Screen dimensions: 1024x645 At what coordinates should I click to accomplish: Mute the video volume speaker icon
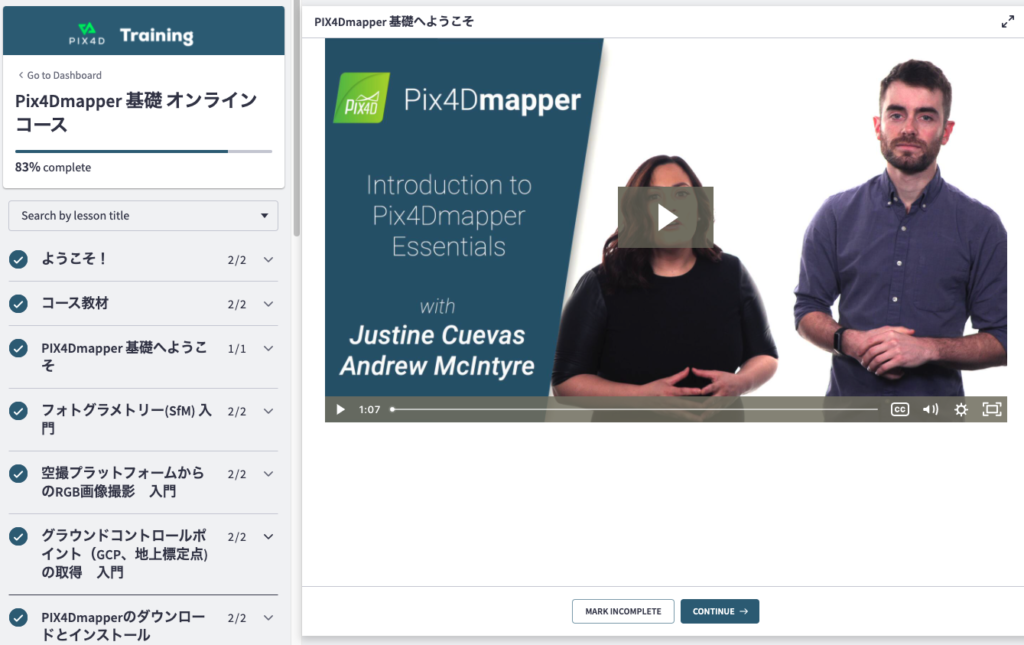(x=930, y=409)
